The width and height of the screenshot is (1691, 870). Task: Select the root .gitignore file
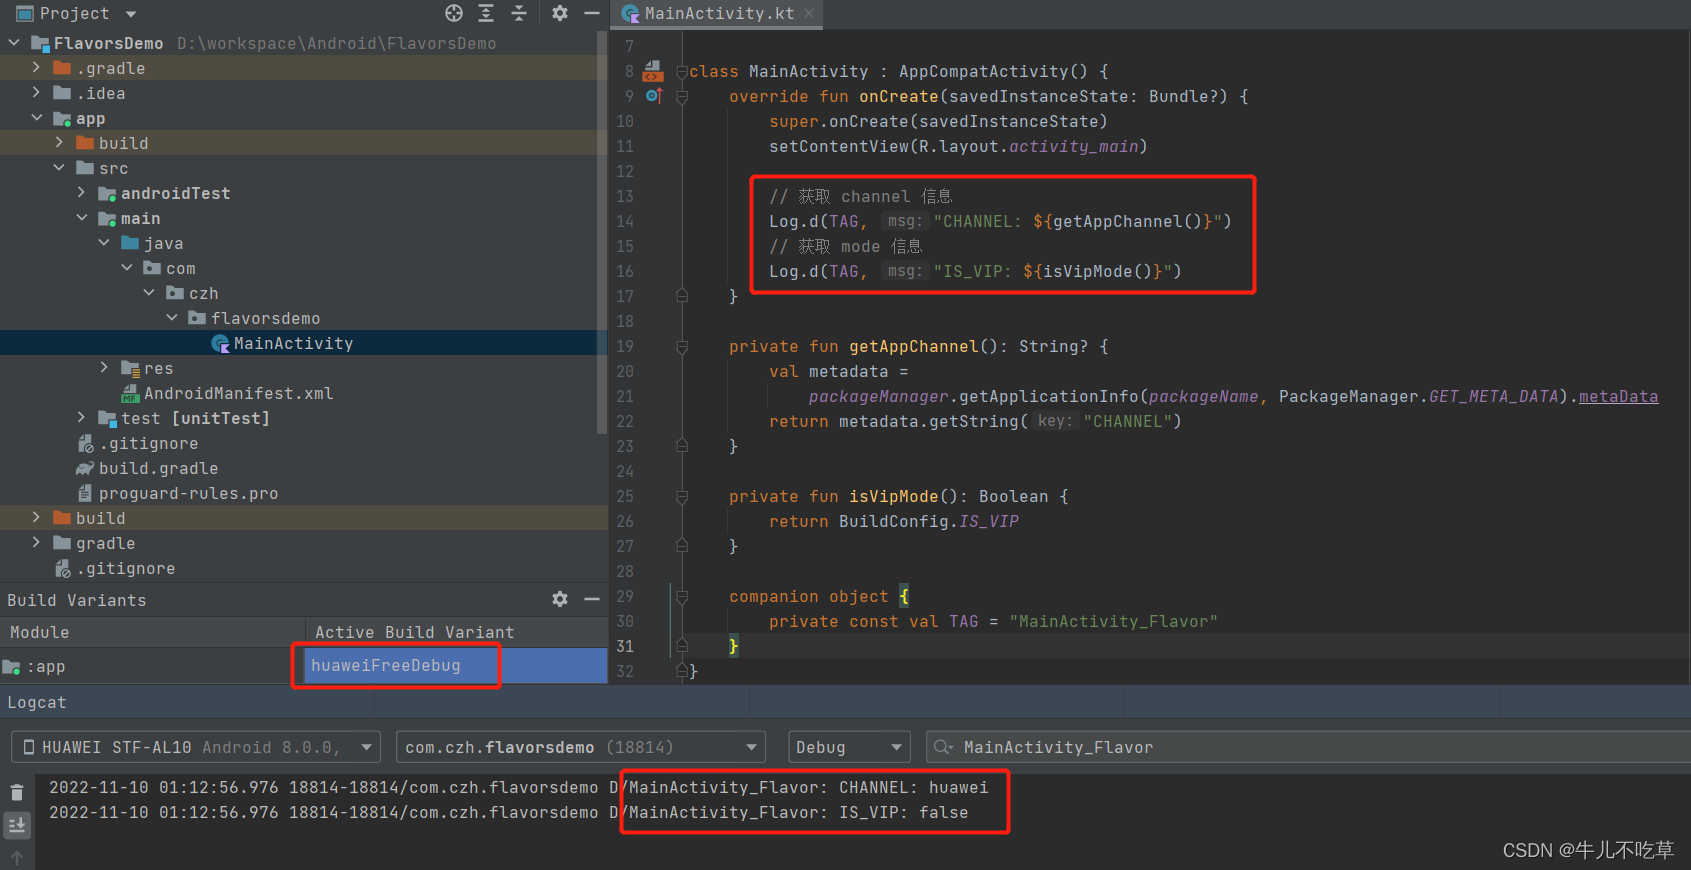tap(125, 568)
